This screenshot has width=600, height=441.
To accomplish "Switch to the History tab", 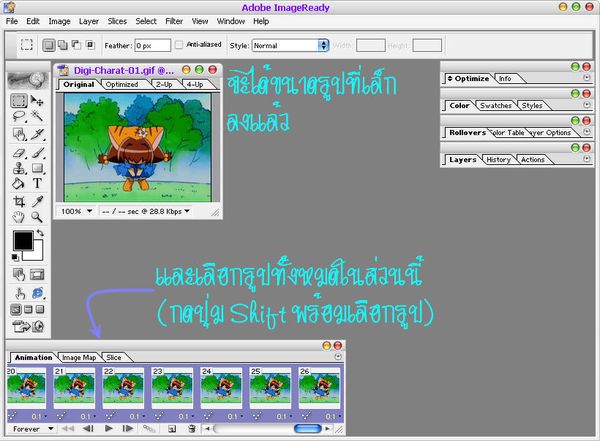I will [x=498, y=160].
